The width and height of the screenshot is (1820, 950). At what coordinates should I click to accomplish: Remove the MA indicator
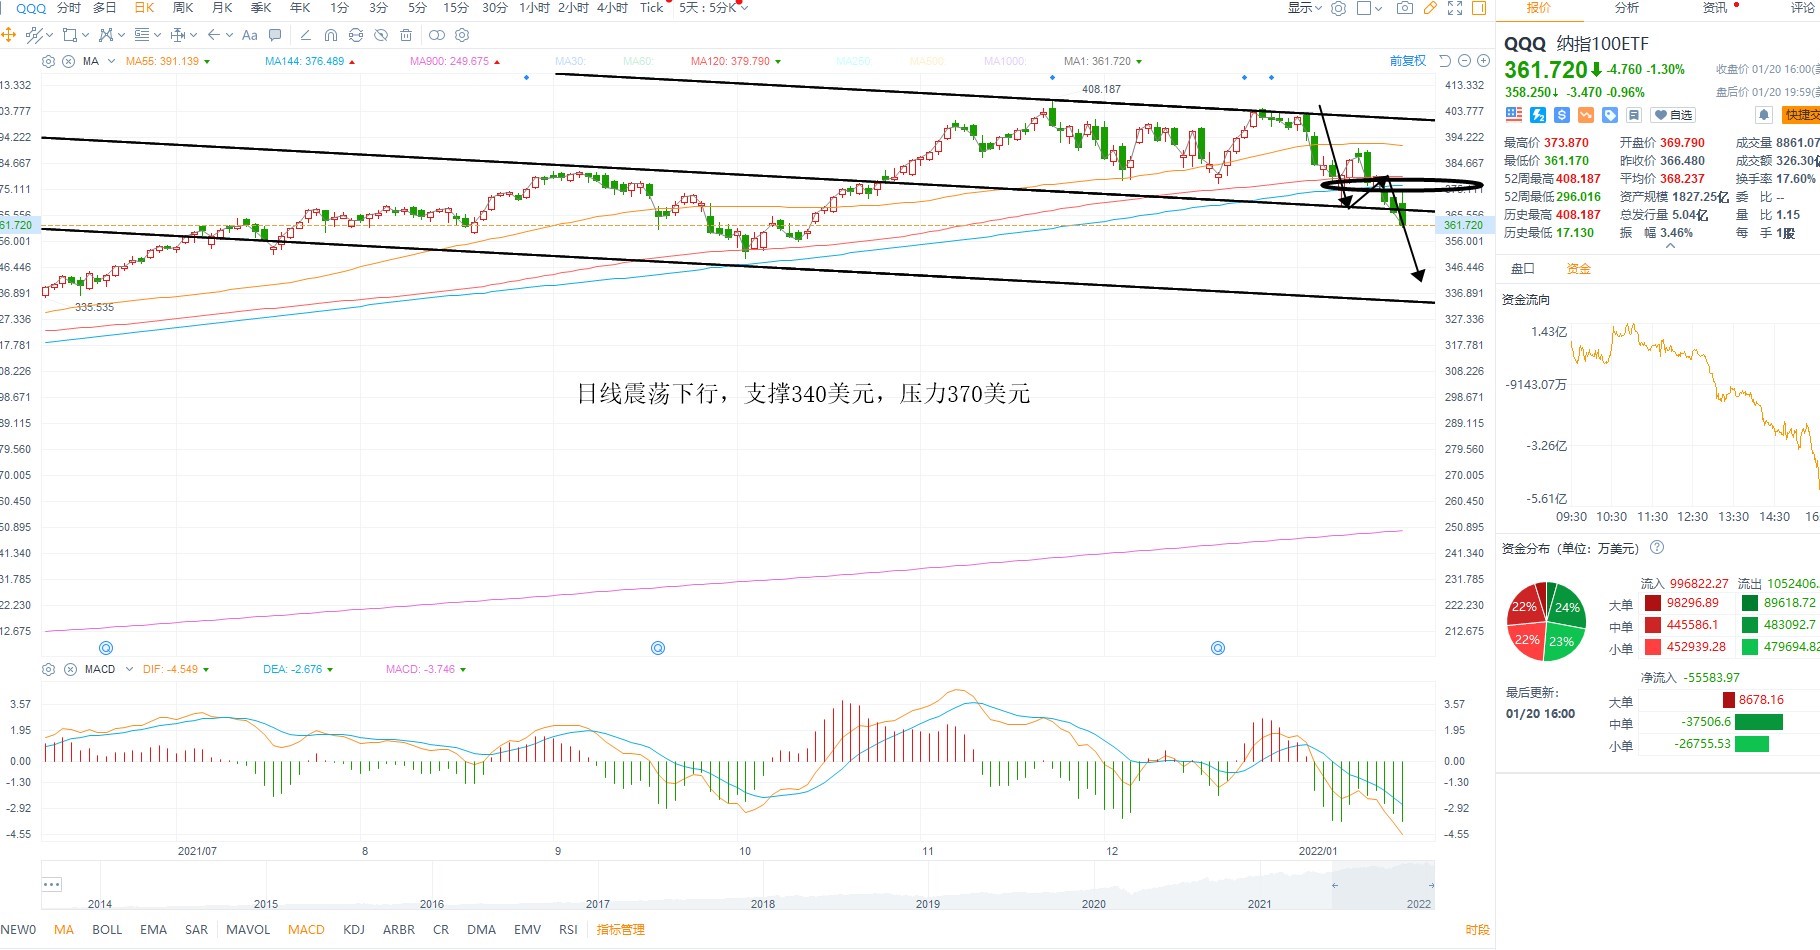(x=68, y=61)
